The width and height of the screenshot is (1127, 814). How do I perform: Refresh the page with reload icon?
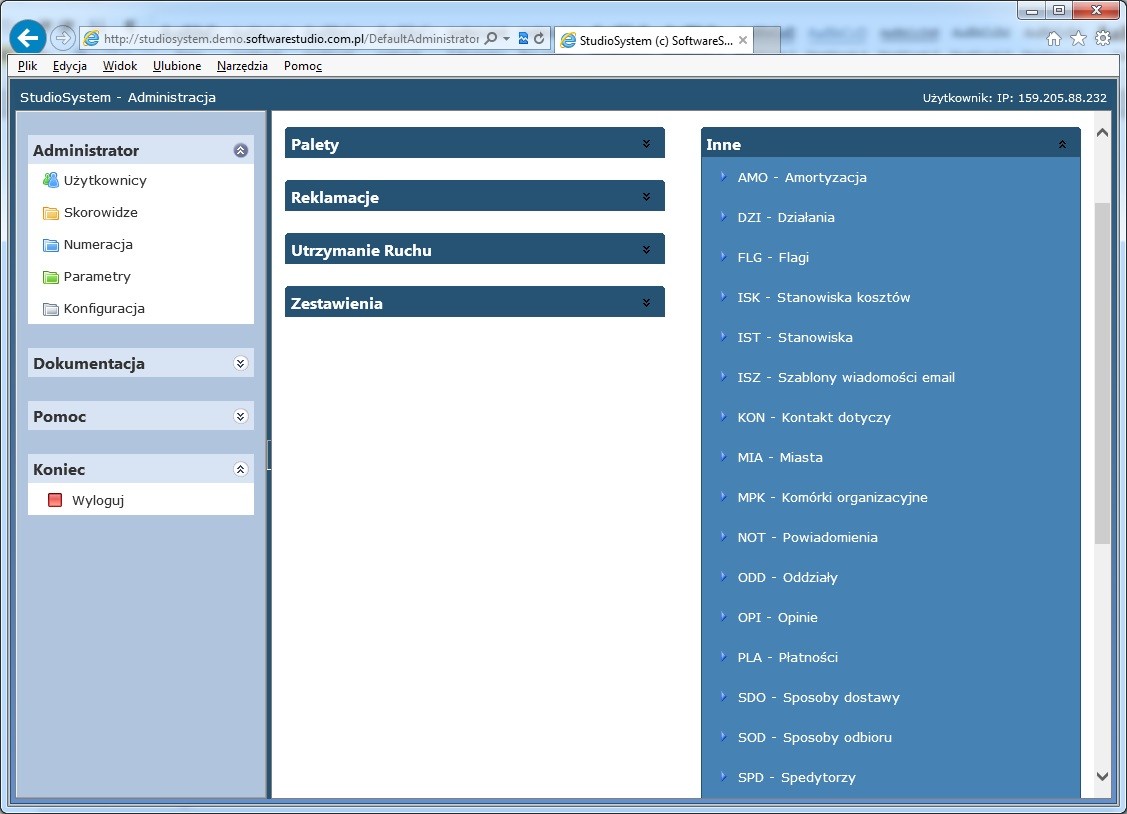pos(539,38)
